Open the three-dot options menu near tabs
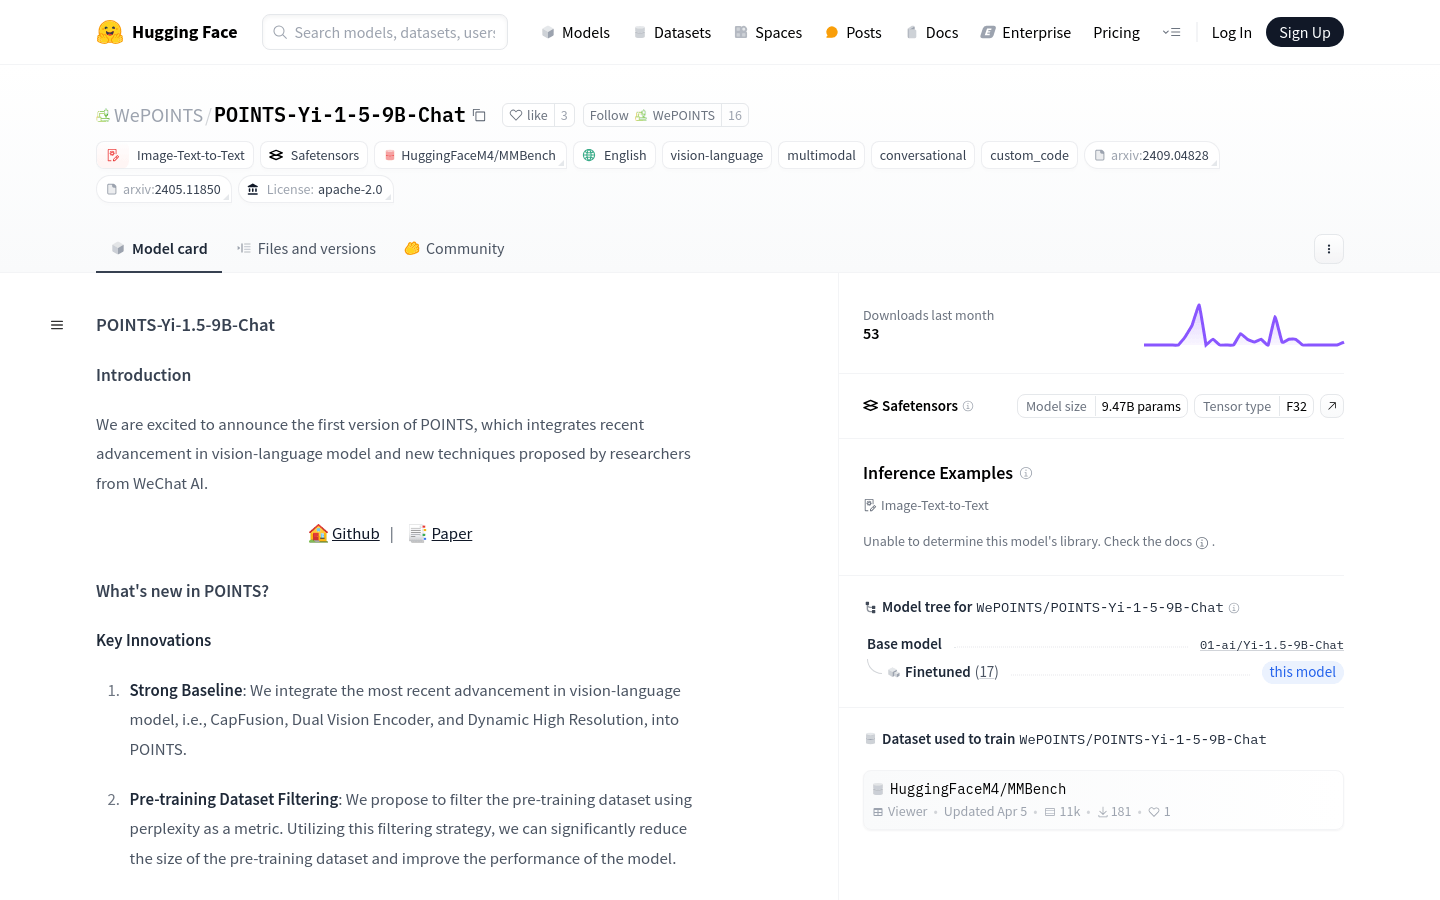This screenshot has width=1440, height=900. coord(1328,249)
